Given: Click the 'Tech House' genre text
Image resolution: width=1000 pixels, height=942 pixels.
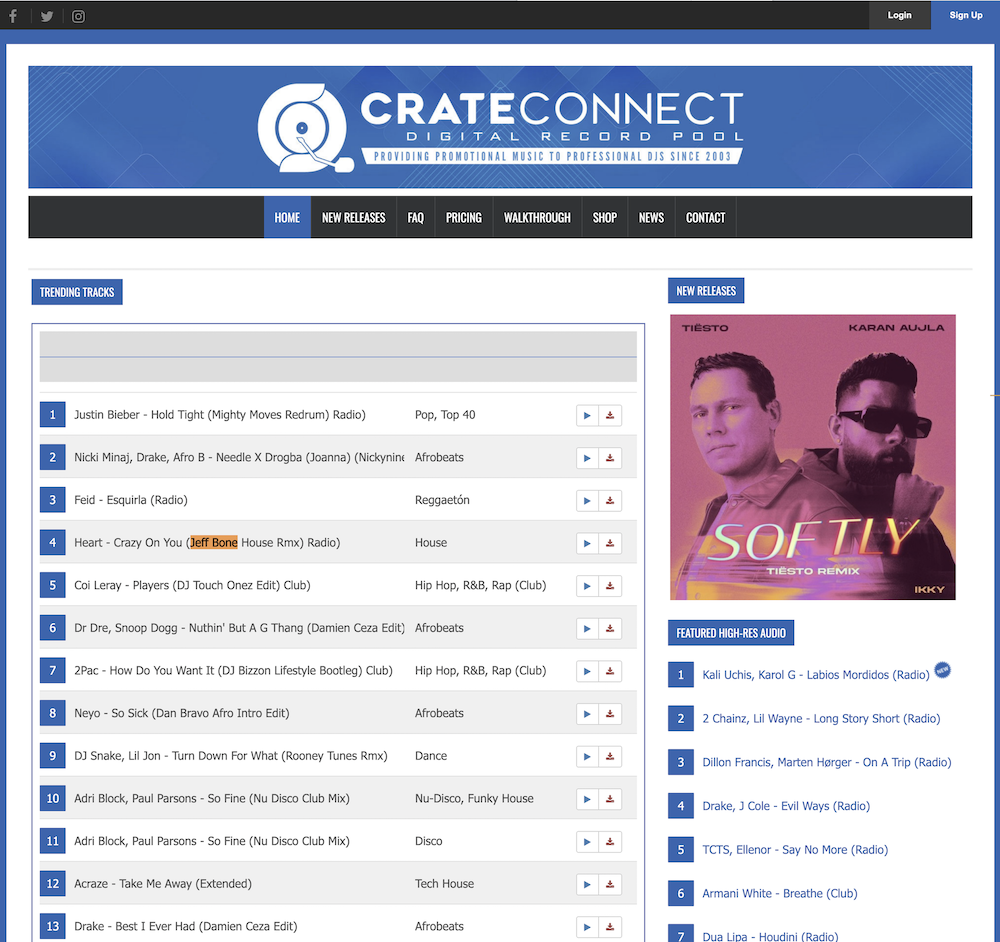Looking at the screenshot, I should [x=445, y=883].
